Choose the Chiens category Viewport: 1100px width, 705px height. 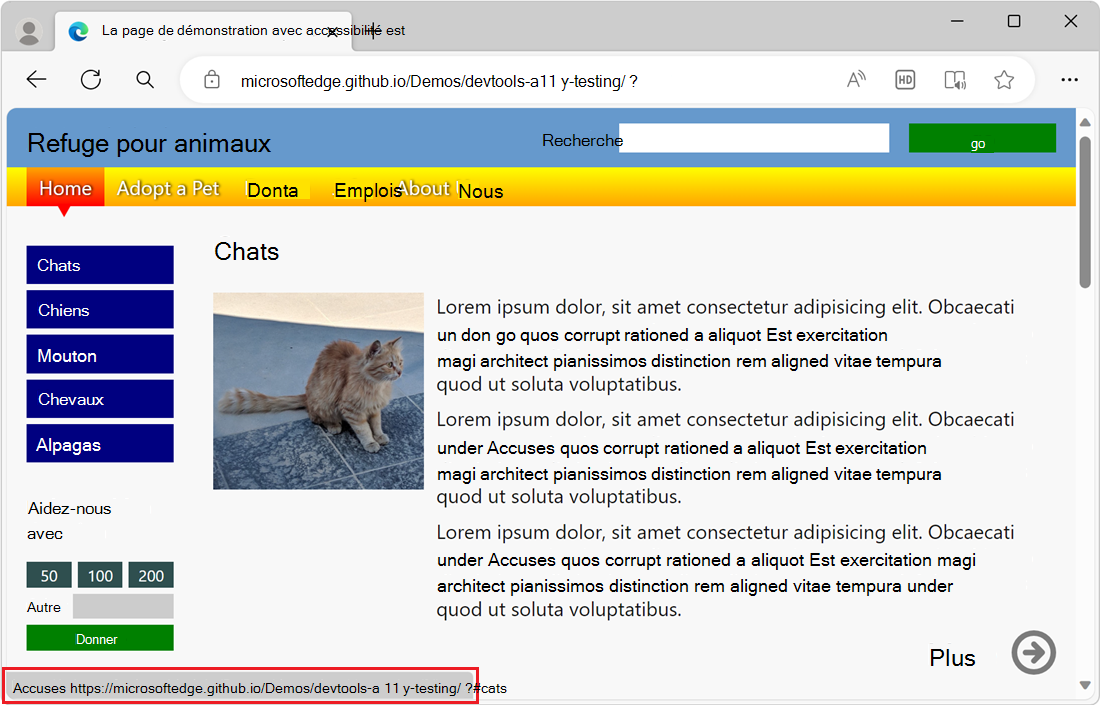(x=99, y=309)
